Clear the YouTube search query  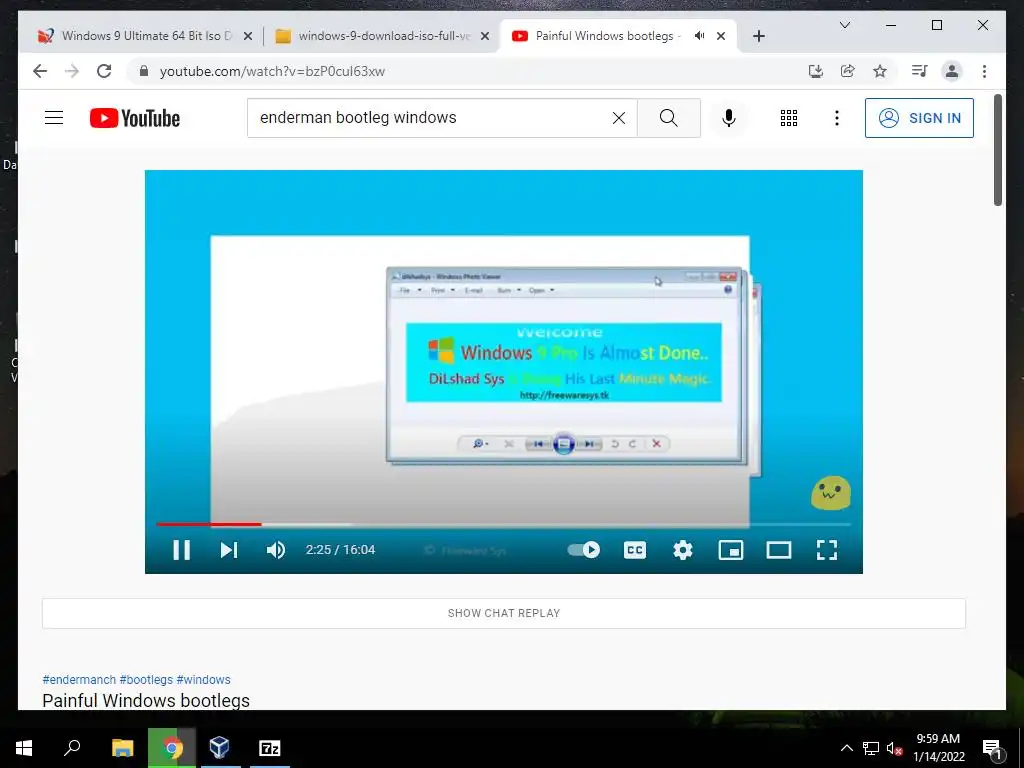618,118
